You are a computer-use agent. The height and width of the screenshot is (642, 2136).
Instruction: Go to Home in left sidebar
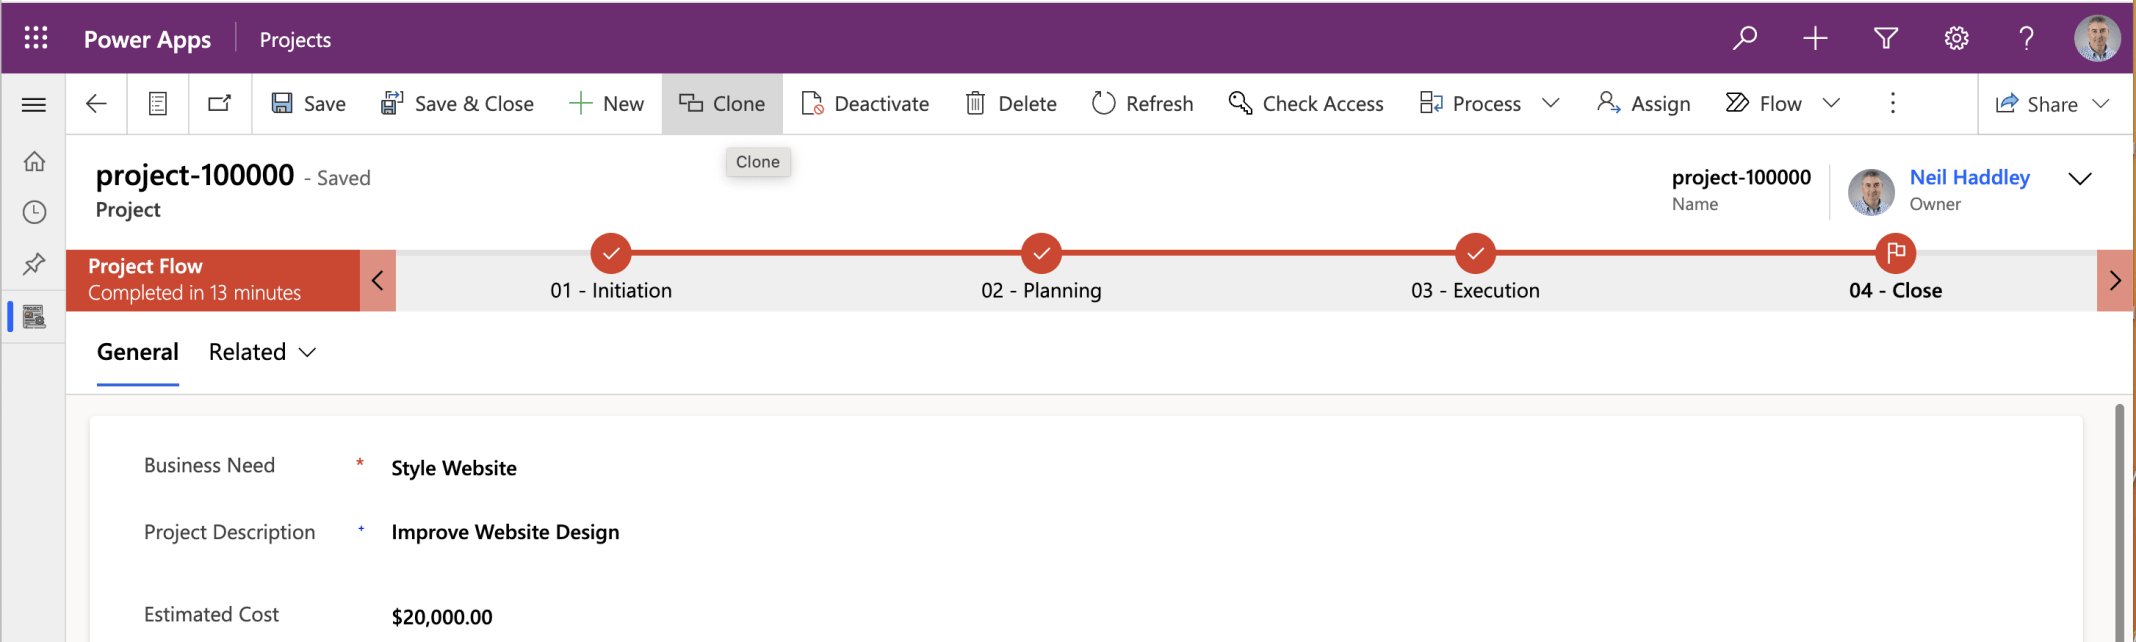tap(34, 161)
